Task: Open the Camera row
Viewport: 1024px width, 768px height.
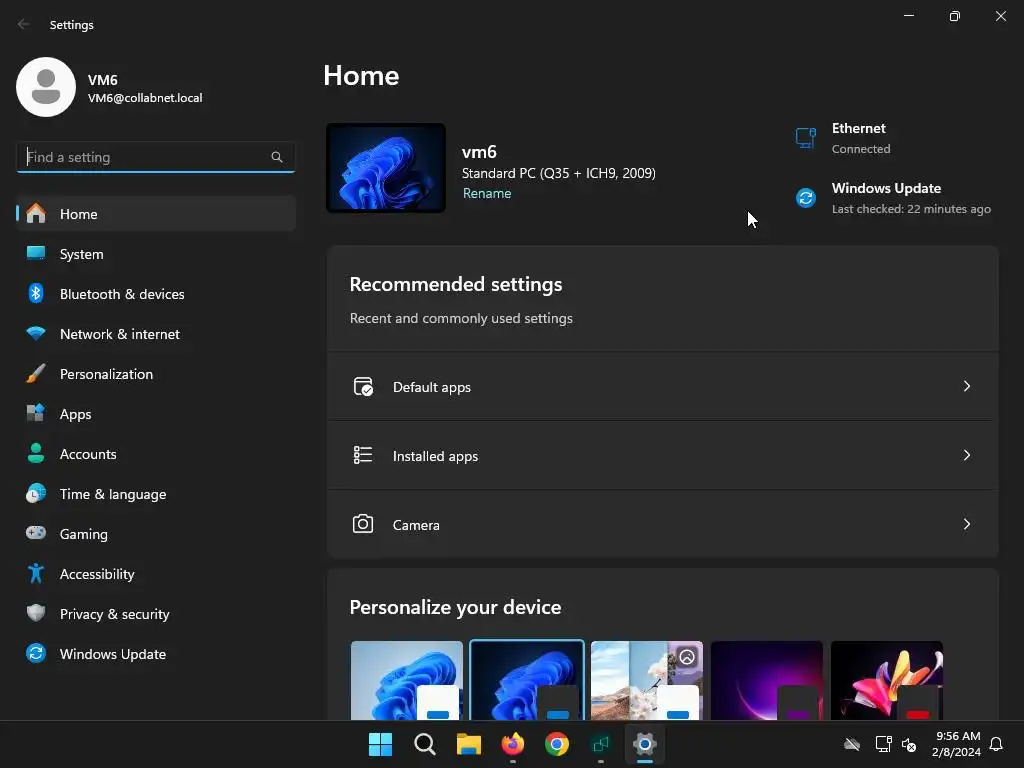Action: [x=663, y=524]
